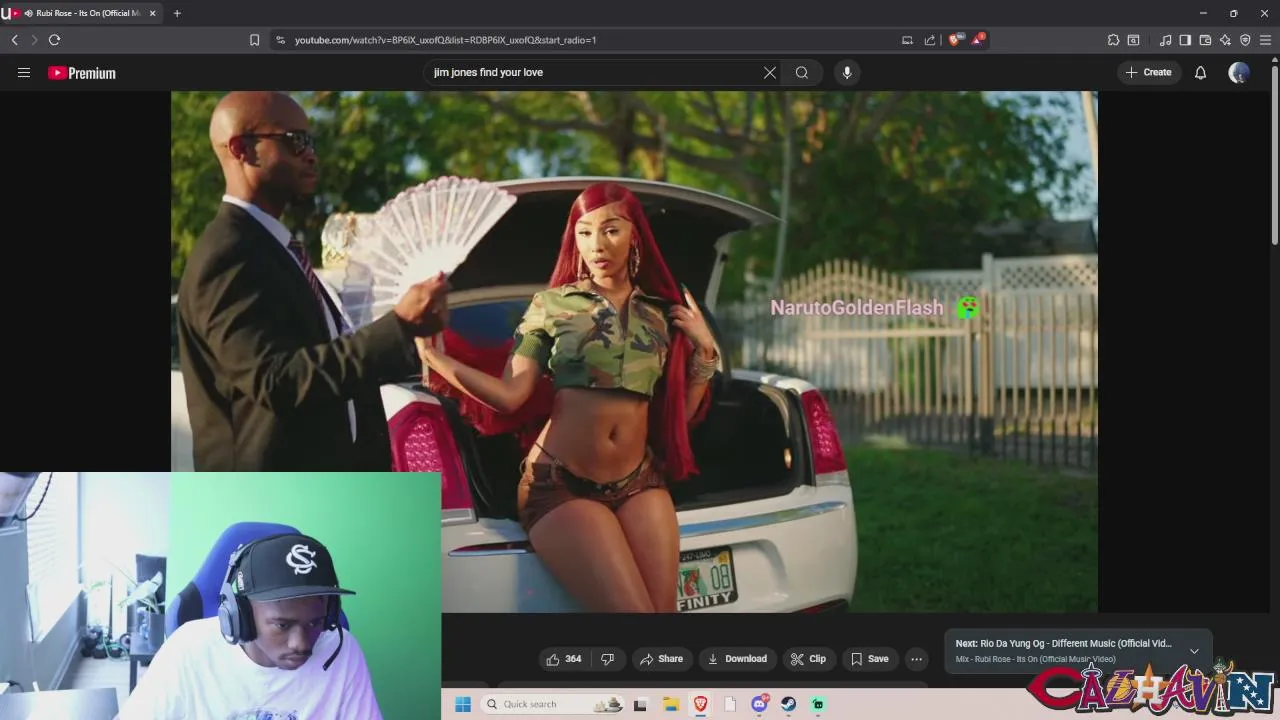Open Brave Rewards triangle icon
1280x720 pixels.
977,40
